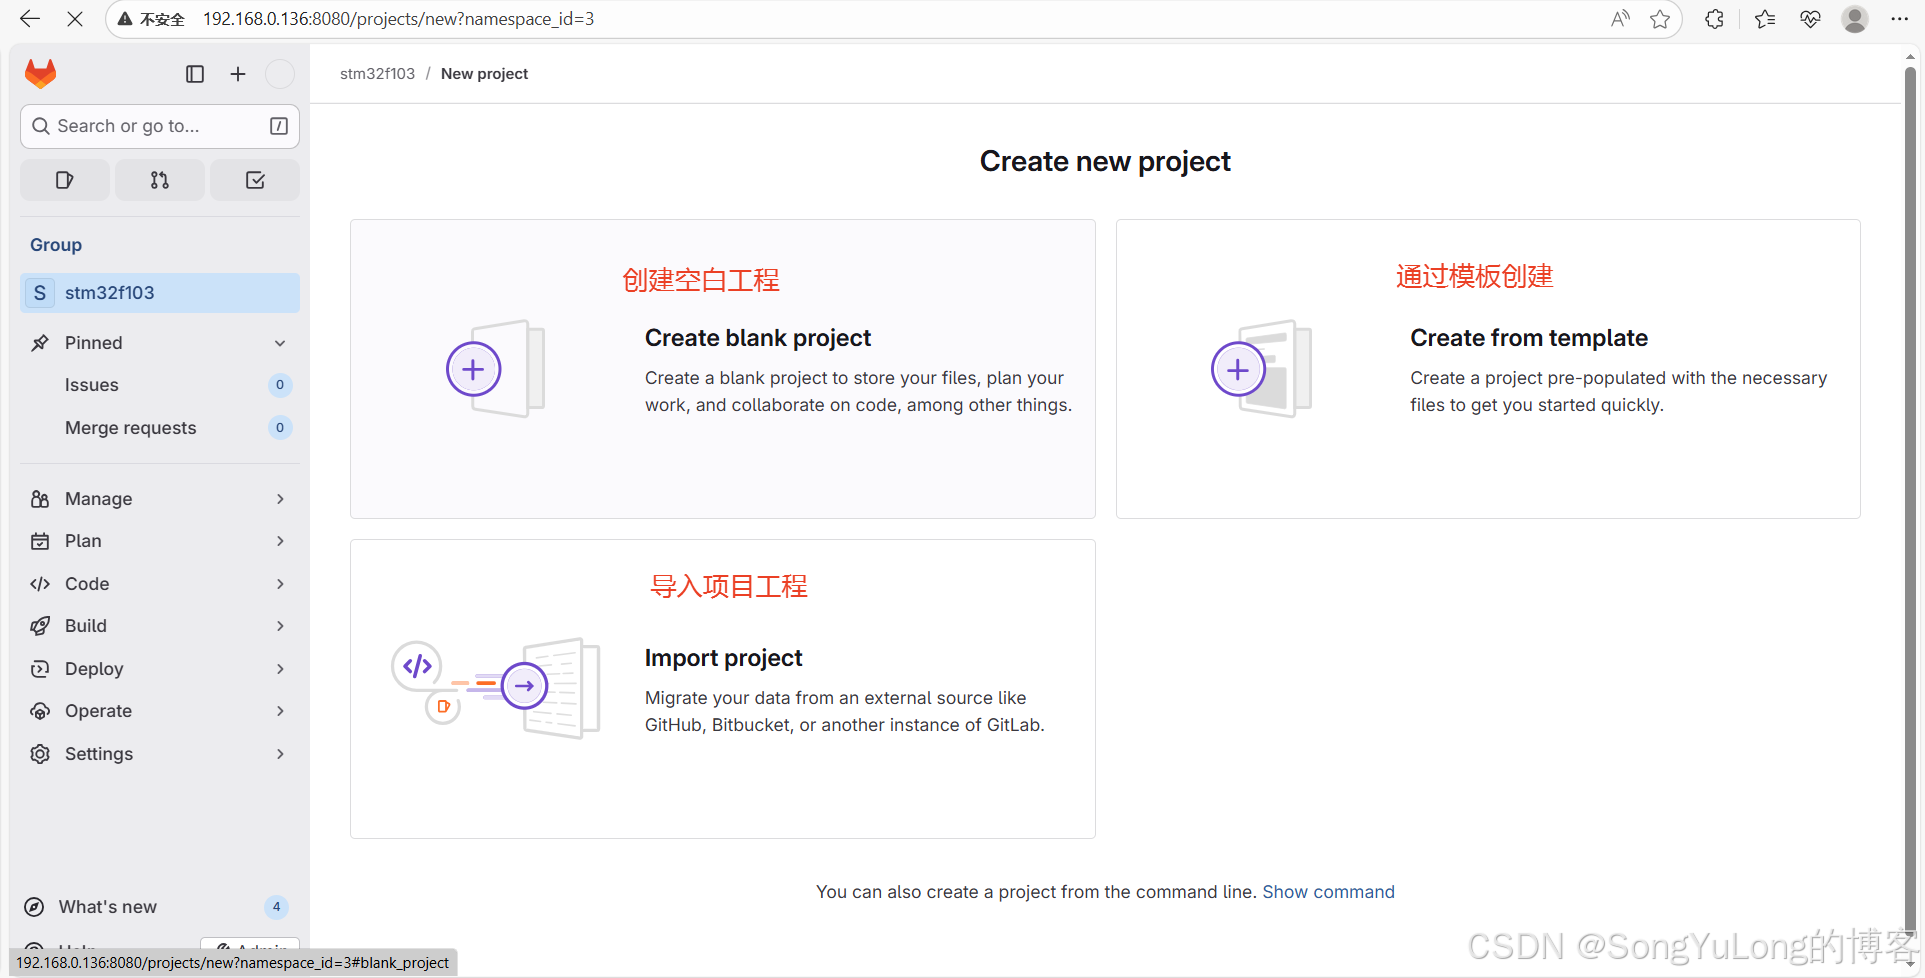Open What's new panel
This screenshot has width=1925, height=978.
pos(160,907)
